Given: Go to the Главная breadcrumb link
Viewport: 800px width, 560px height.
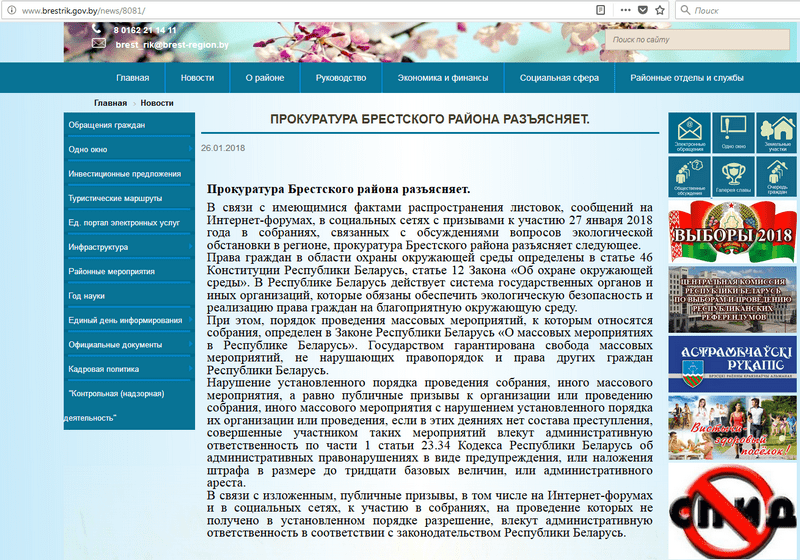Looking at the screenshot, I should click(x=110, y=103).
